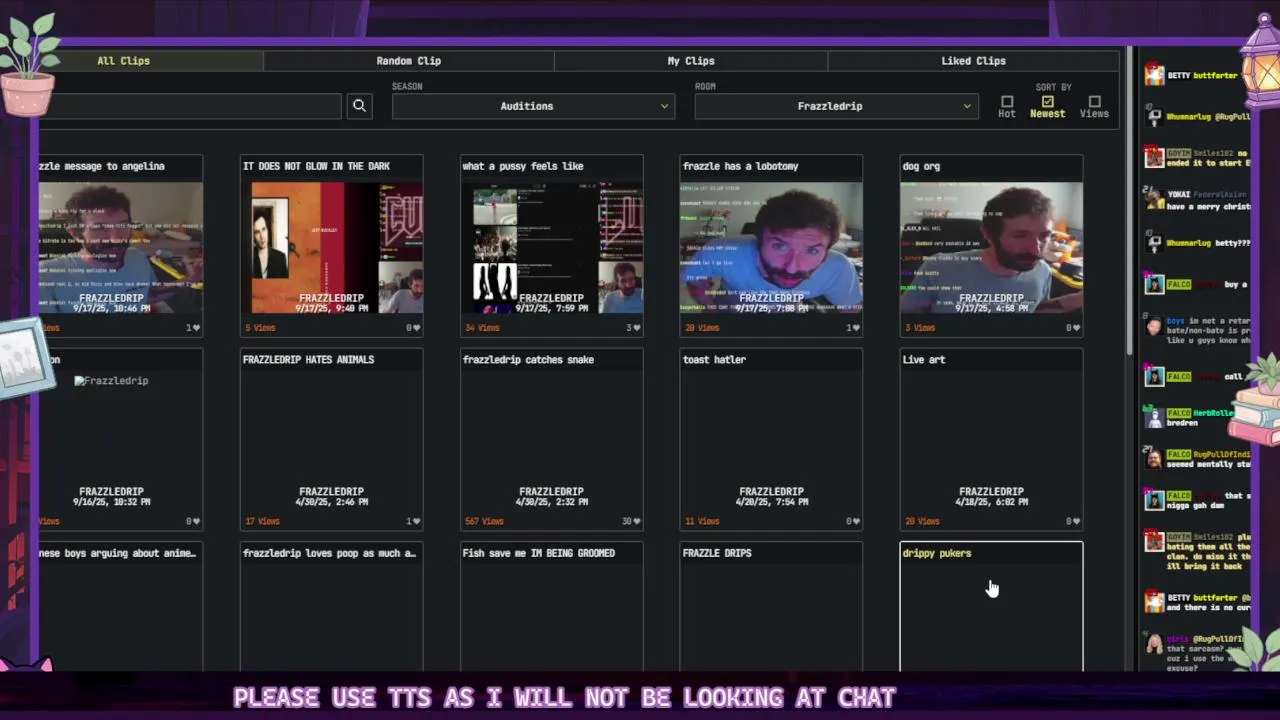
Task: Open the 'toast hatler' clip card
Action: coord(771,439)
